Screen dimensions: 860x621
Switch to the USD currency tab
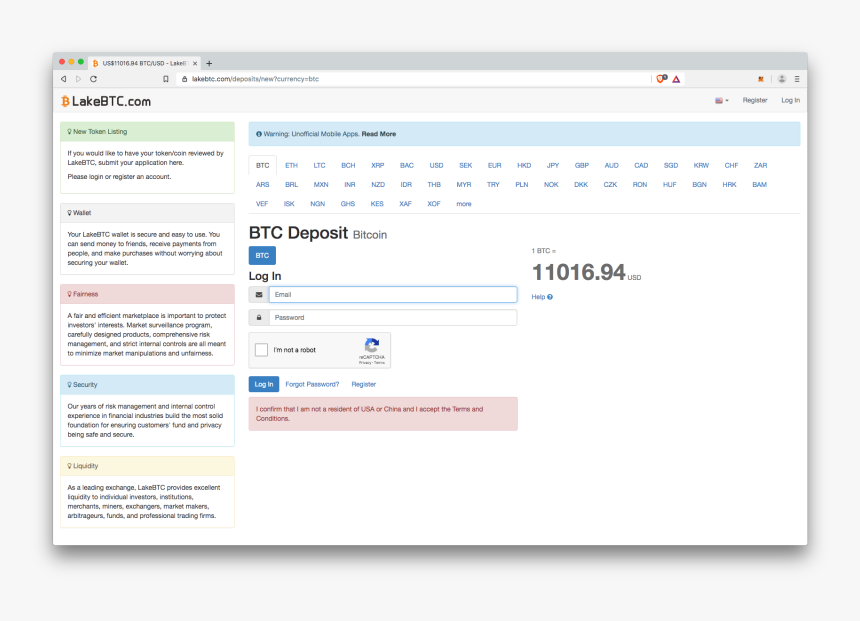click(x=436, y=166)
